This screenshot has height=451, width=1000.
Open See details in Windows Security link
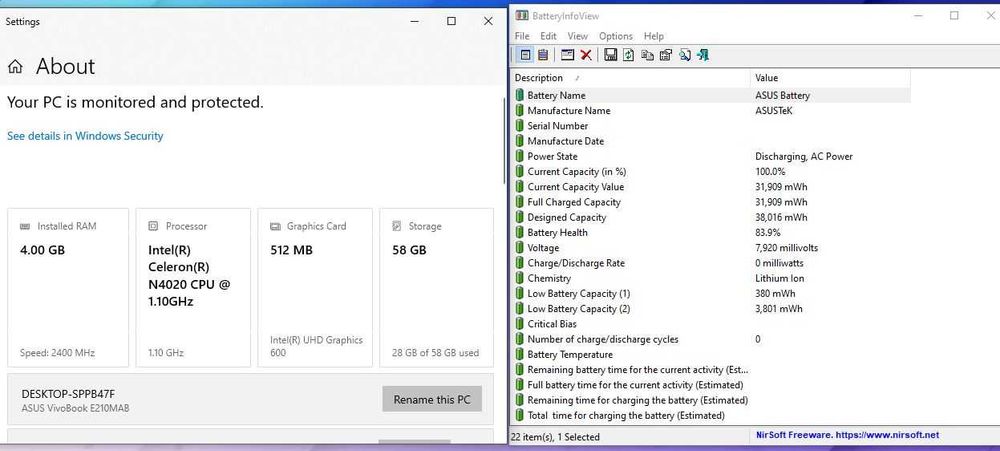[x=85, y=136]
